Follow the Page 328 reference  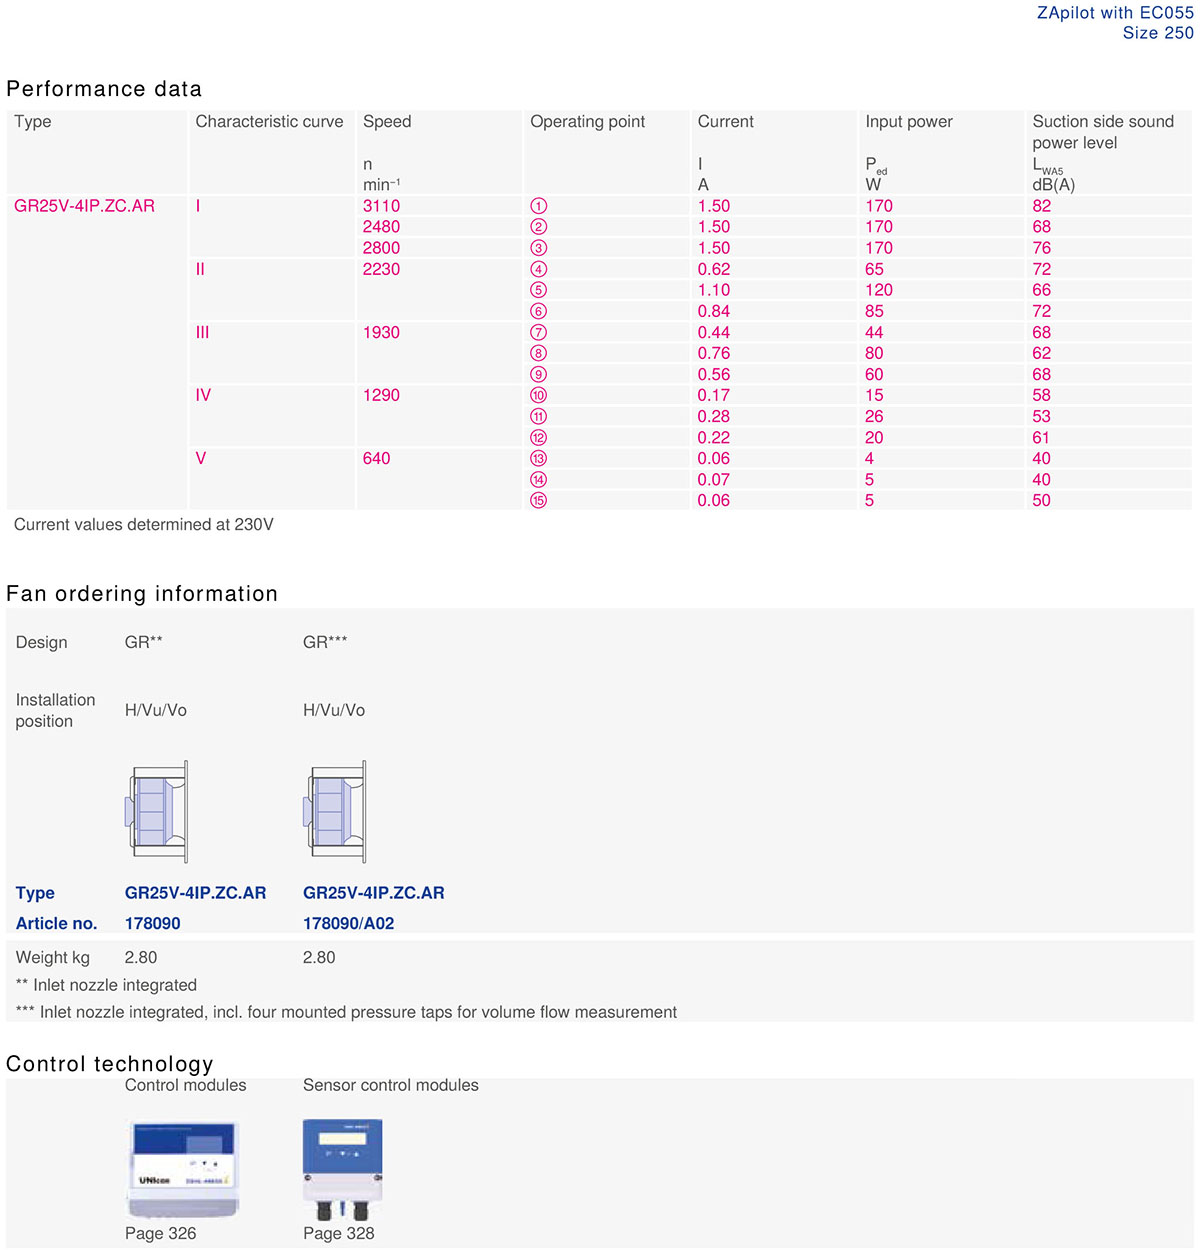tap(339, 1233)
